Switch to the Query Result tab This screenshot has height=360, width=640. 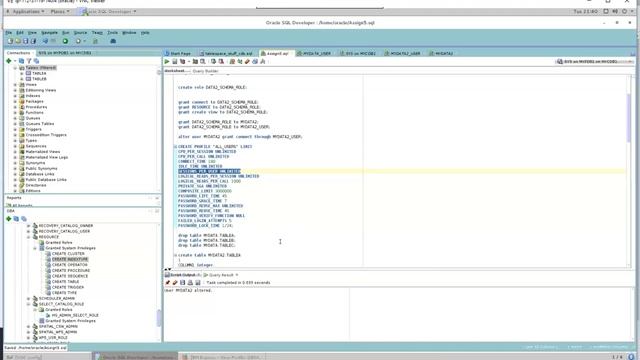tap(221, 275)
